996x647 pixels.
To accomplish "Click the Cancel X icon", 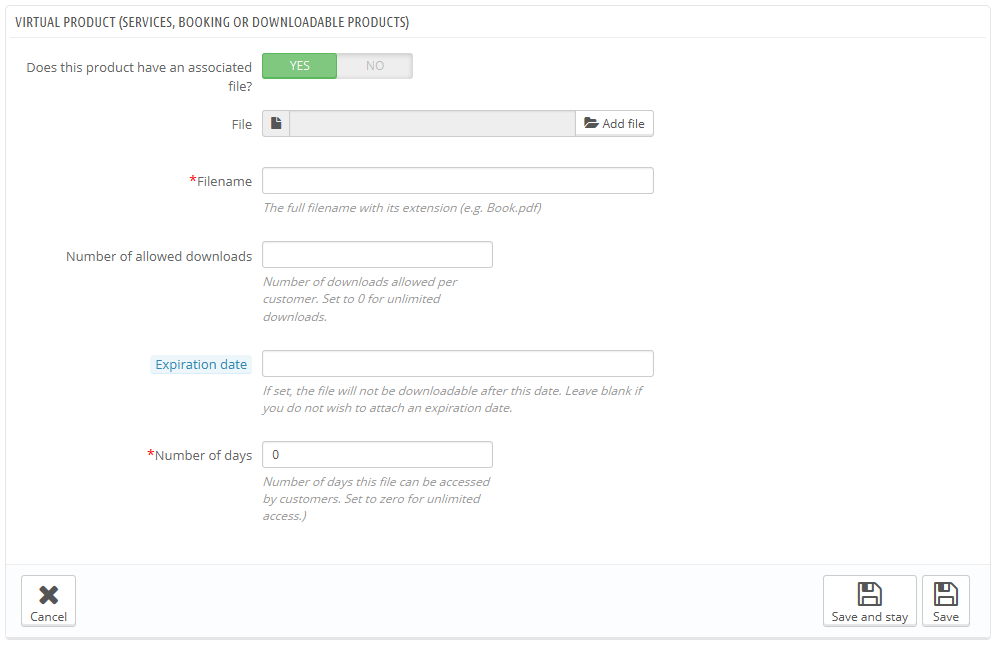I will pyautogui.click(x=48, y=595).
